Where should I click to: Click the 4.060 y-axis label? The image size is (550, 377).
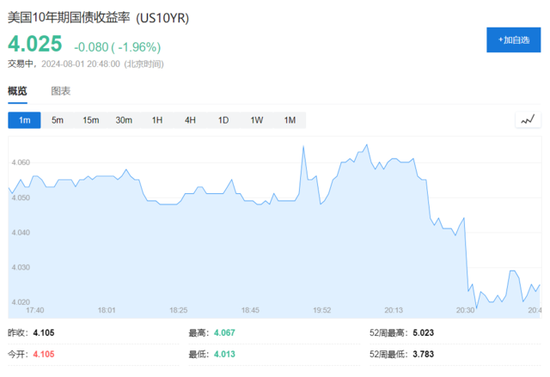tap(21, 162)
